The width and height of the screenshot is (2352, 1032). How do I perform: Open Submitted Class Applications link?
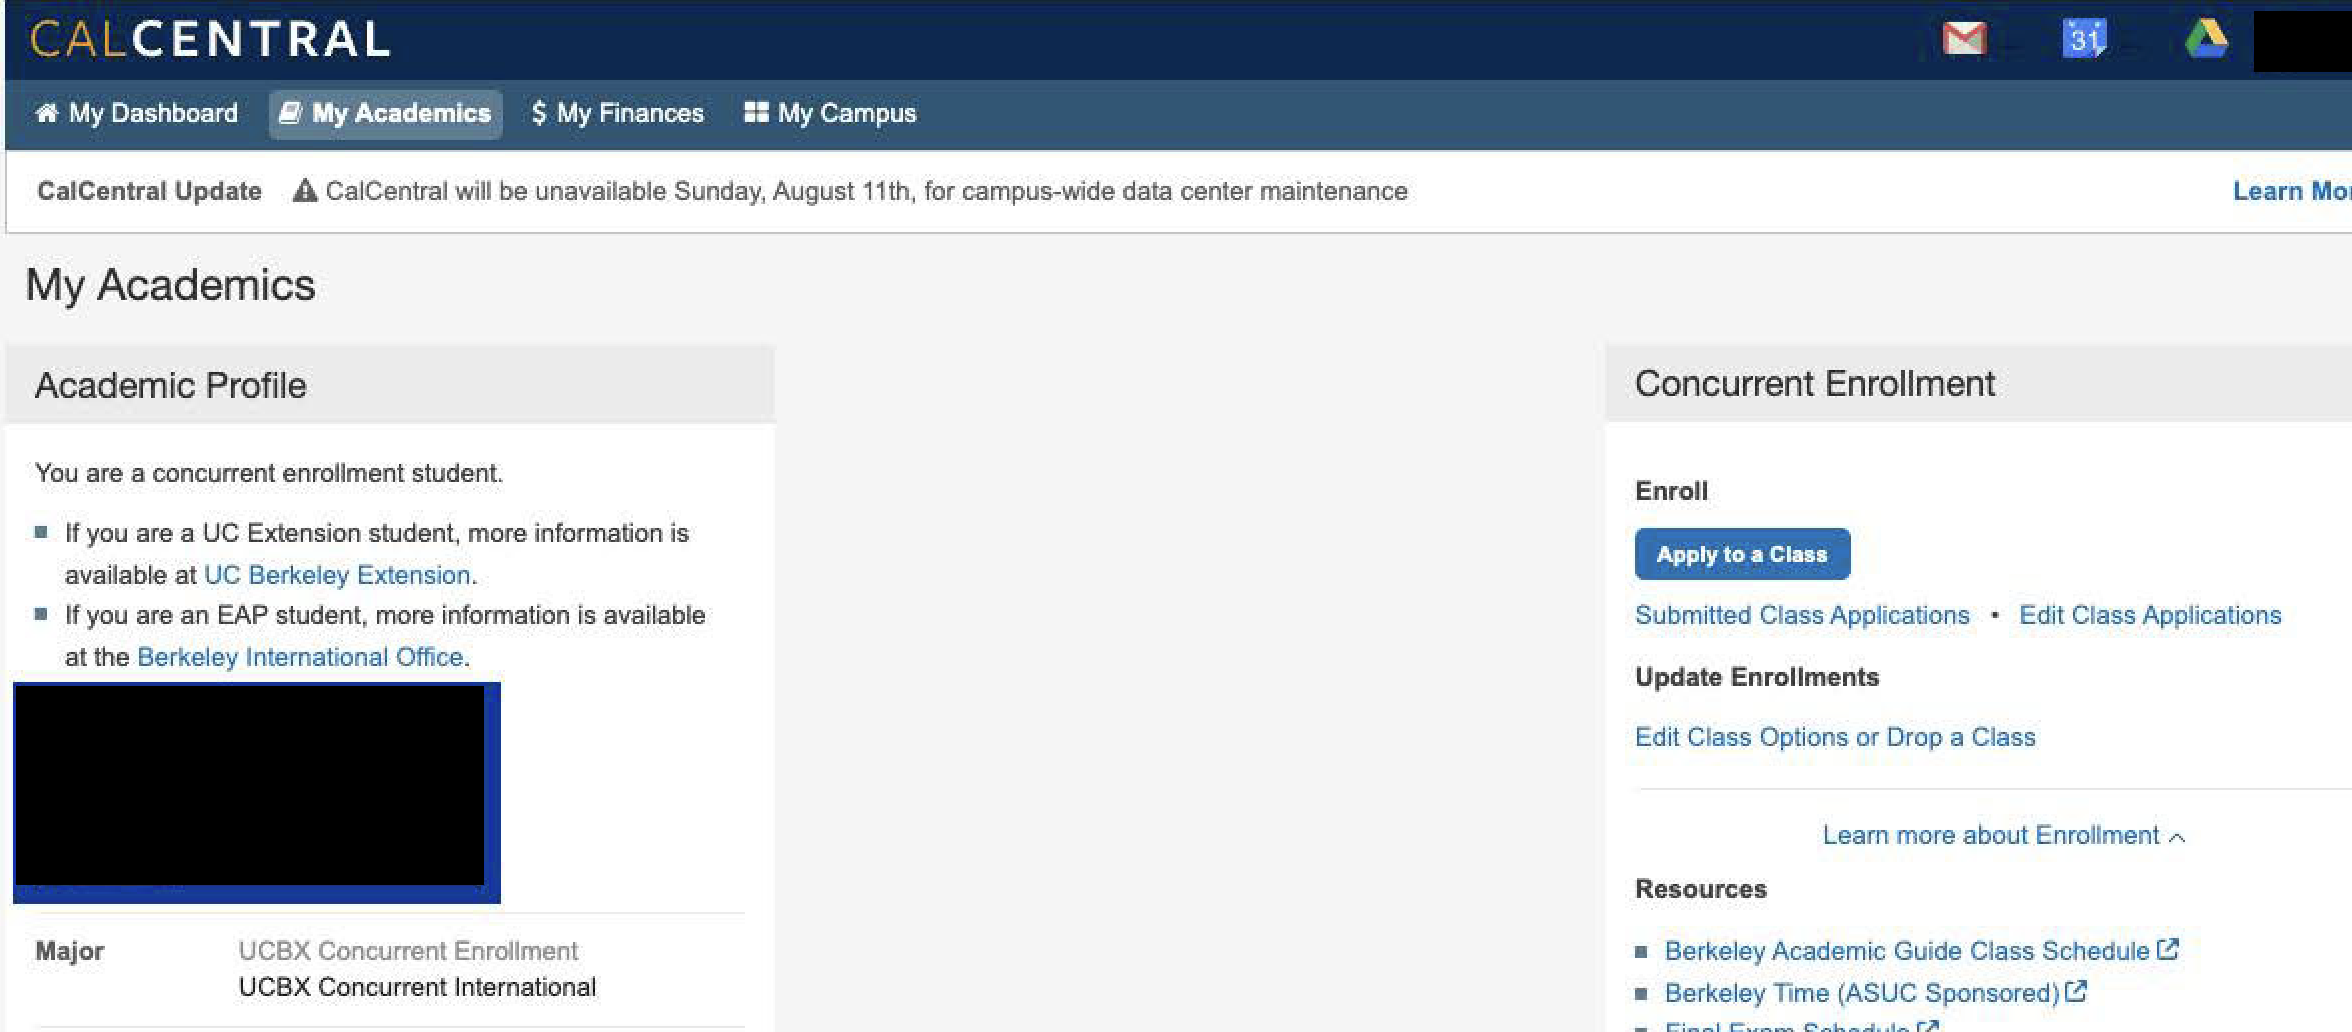coord(1802,615)
